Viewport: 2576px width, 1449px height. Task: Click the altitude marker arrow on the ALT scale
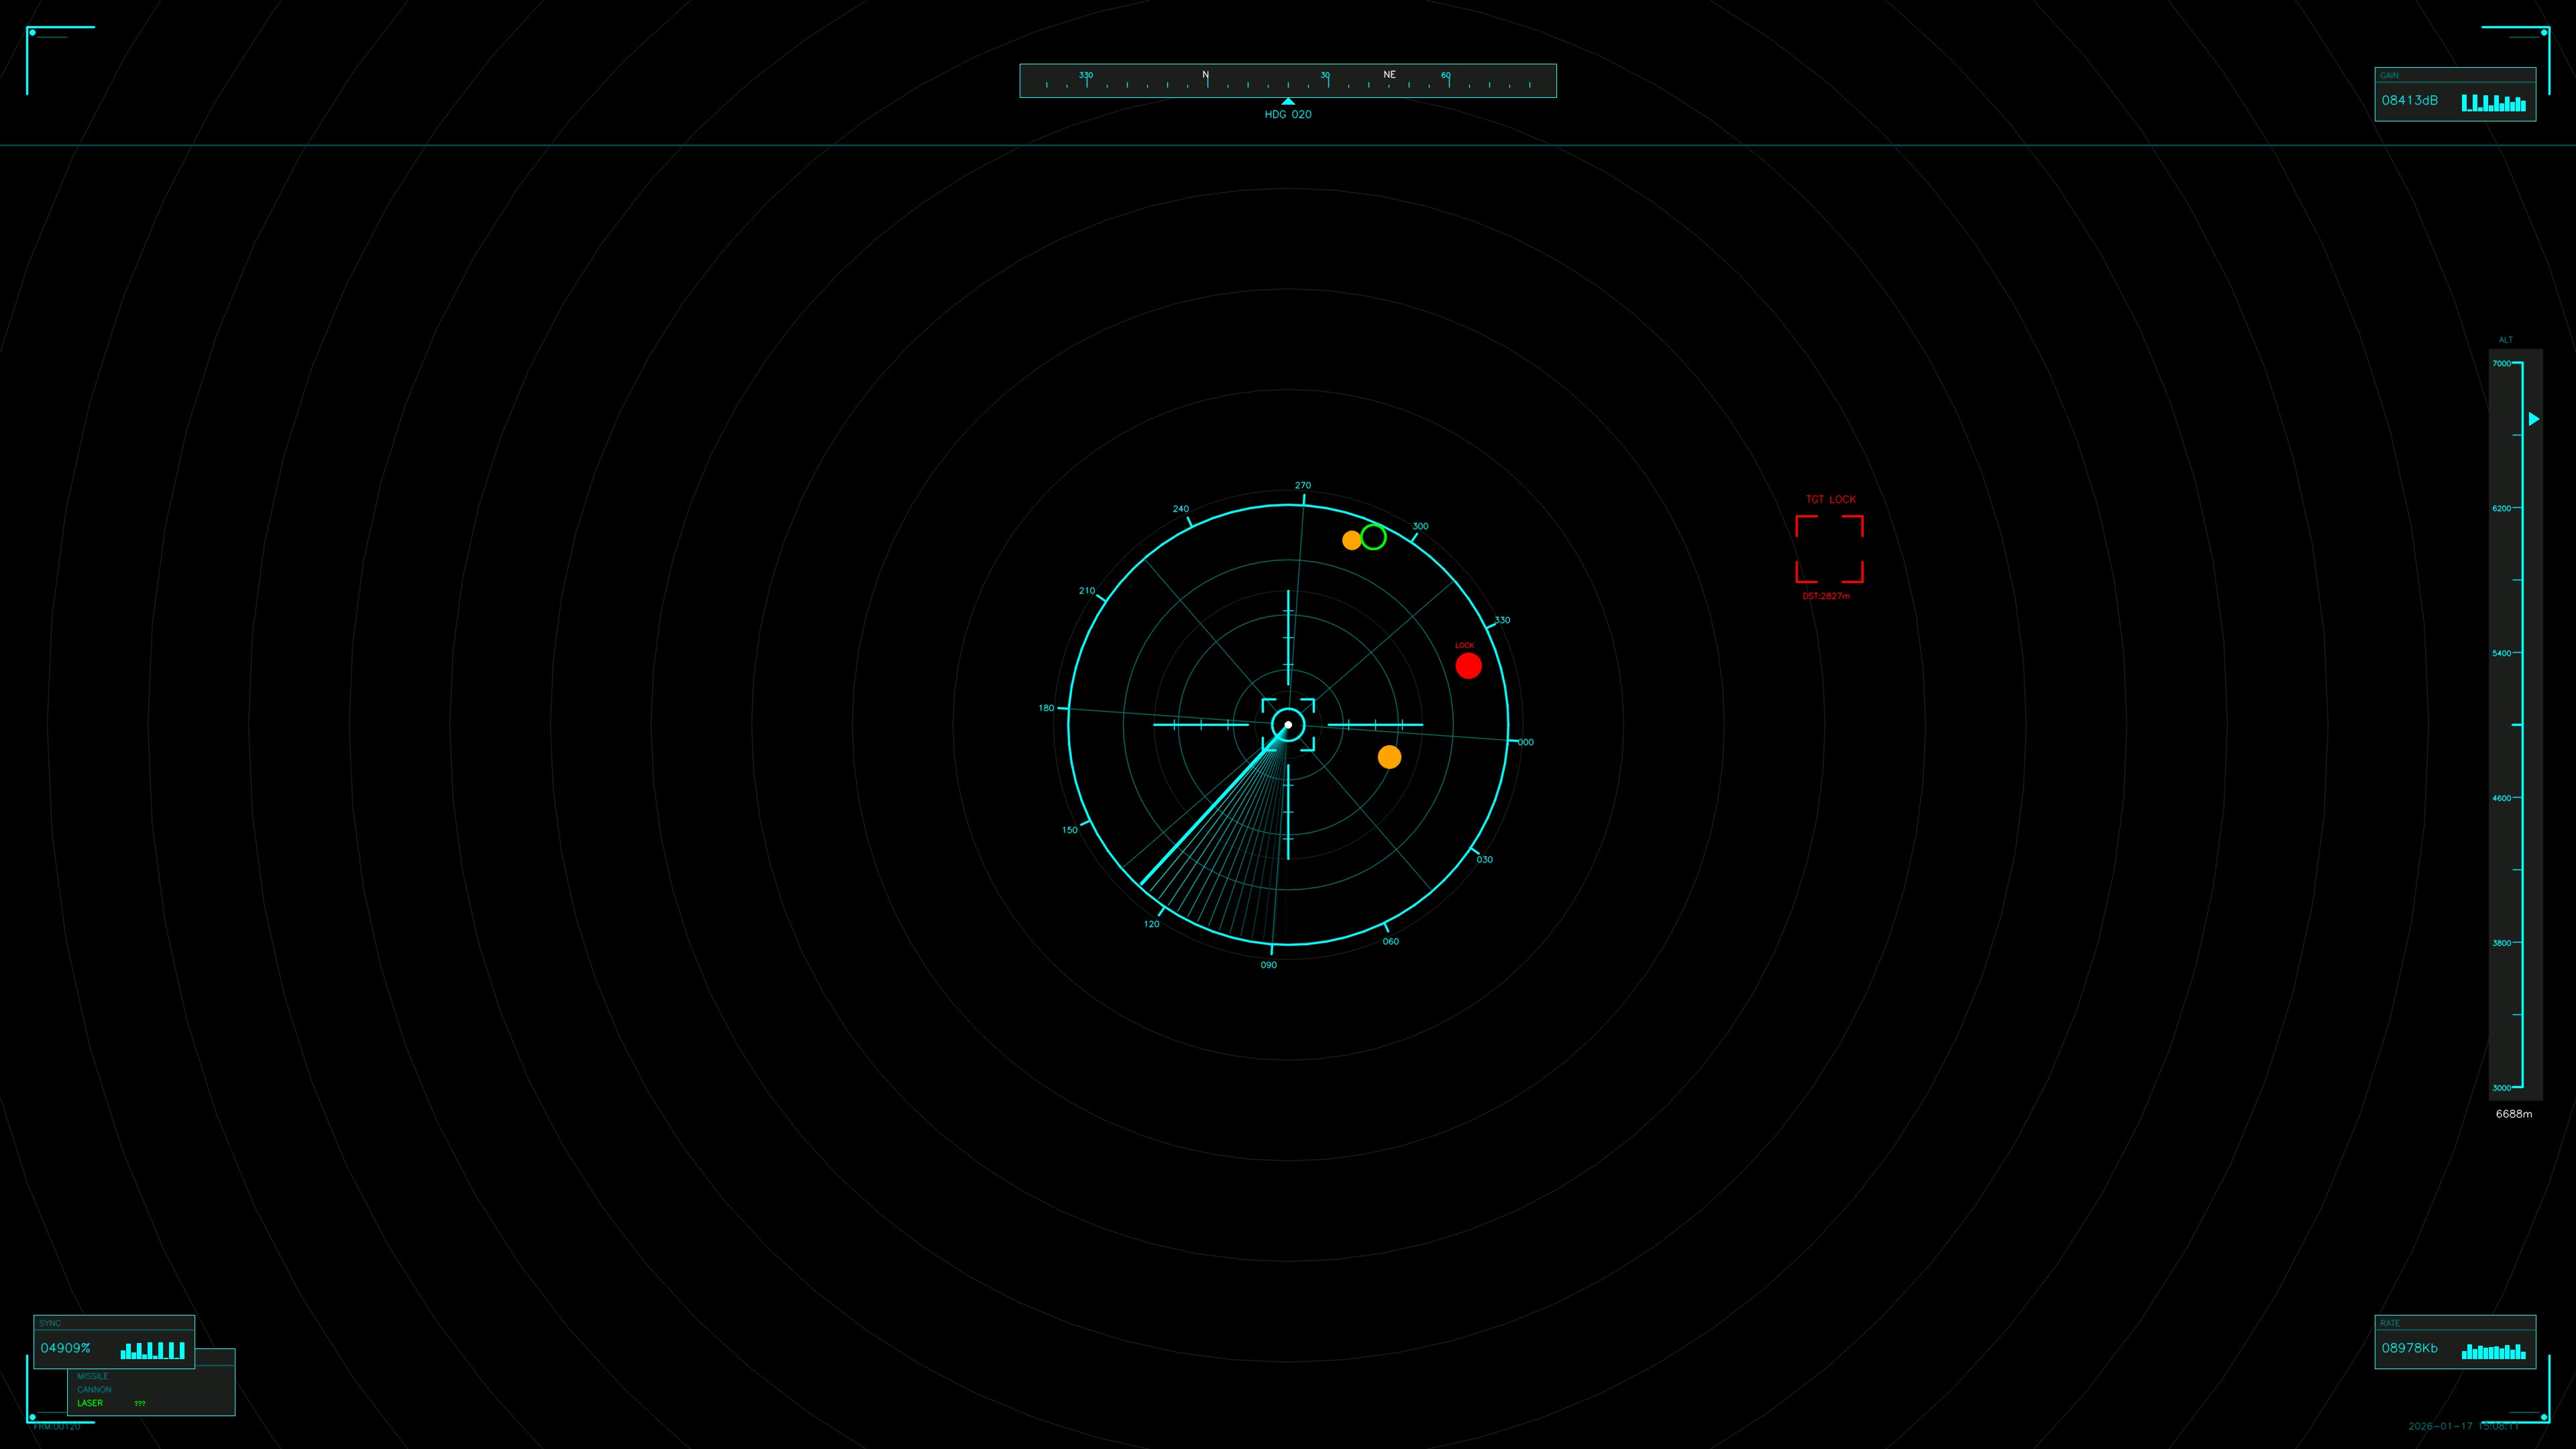(2533, 419)
